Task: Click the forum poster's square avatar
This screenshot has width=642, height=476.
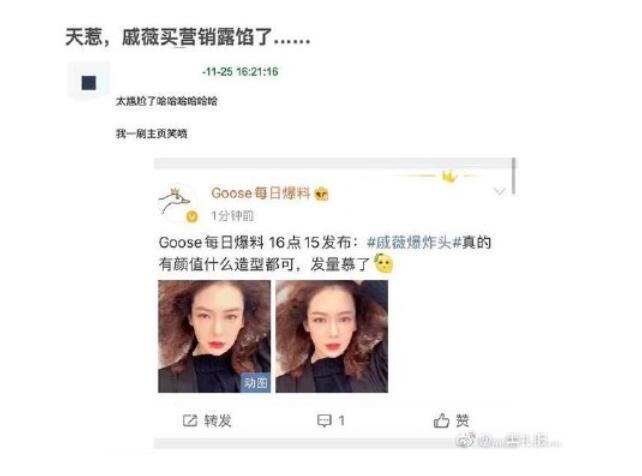Action: 88,81
